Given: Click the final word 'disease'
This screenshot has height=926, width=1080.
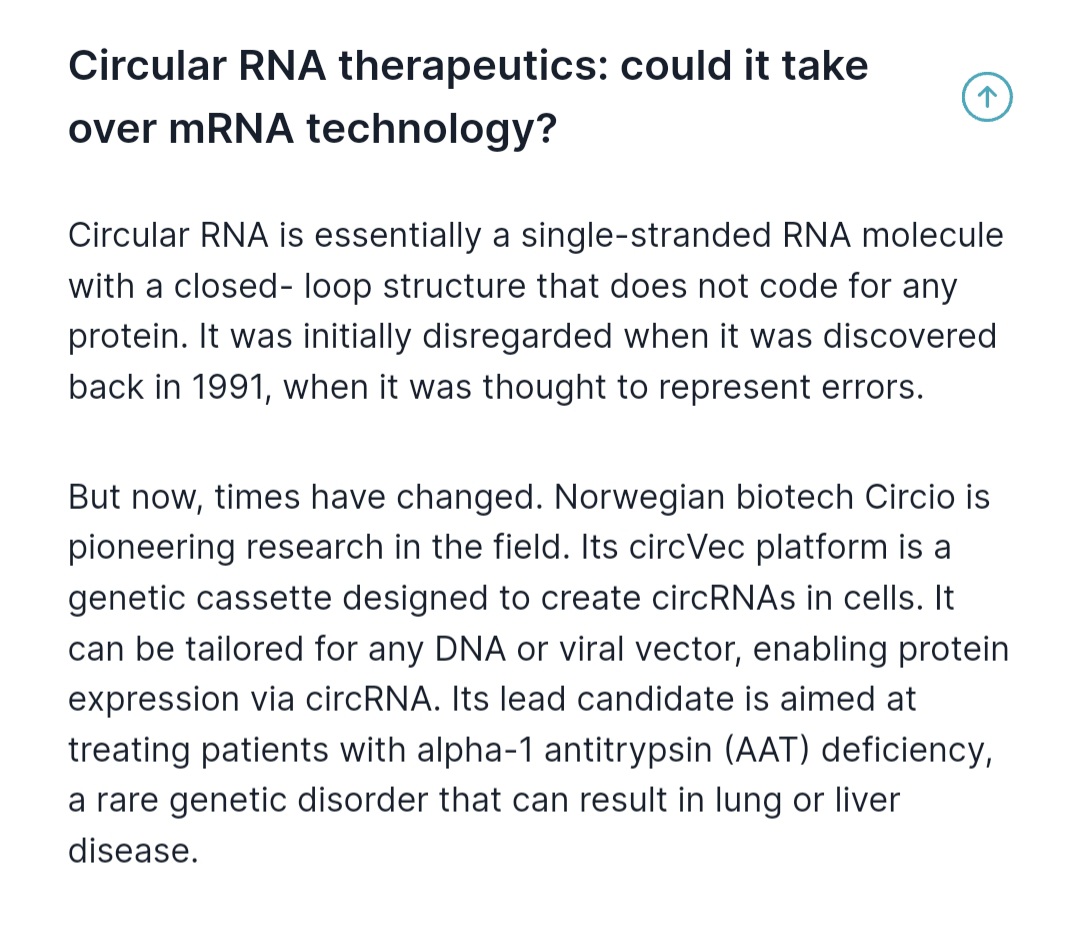Looking at the screenshot, I should (x=128, y=852).
